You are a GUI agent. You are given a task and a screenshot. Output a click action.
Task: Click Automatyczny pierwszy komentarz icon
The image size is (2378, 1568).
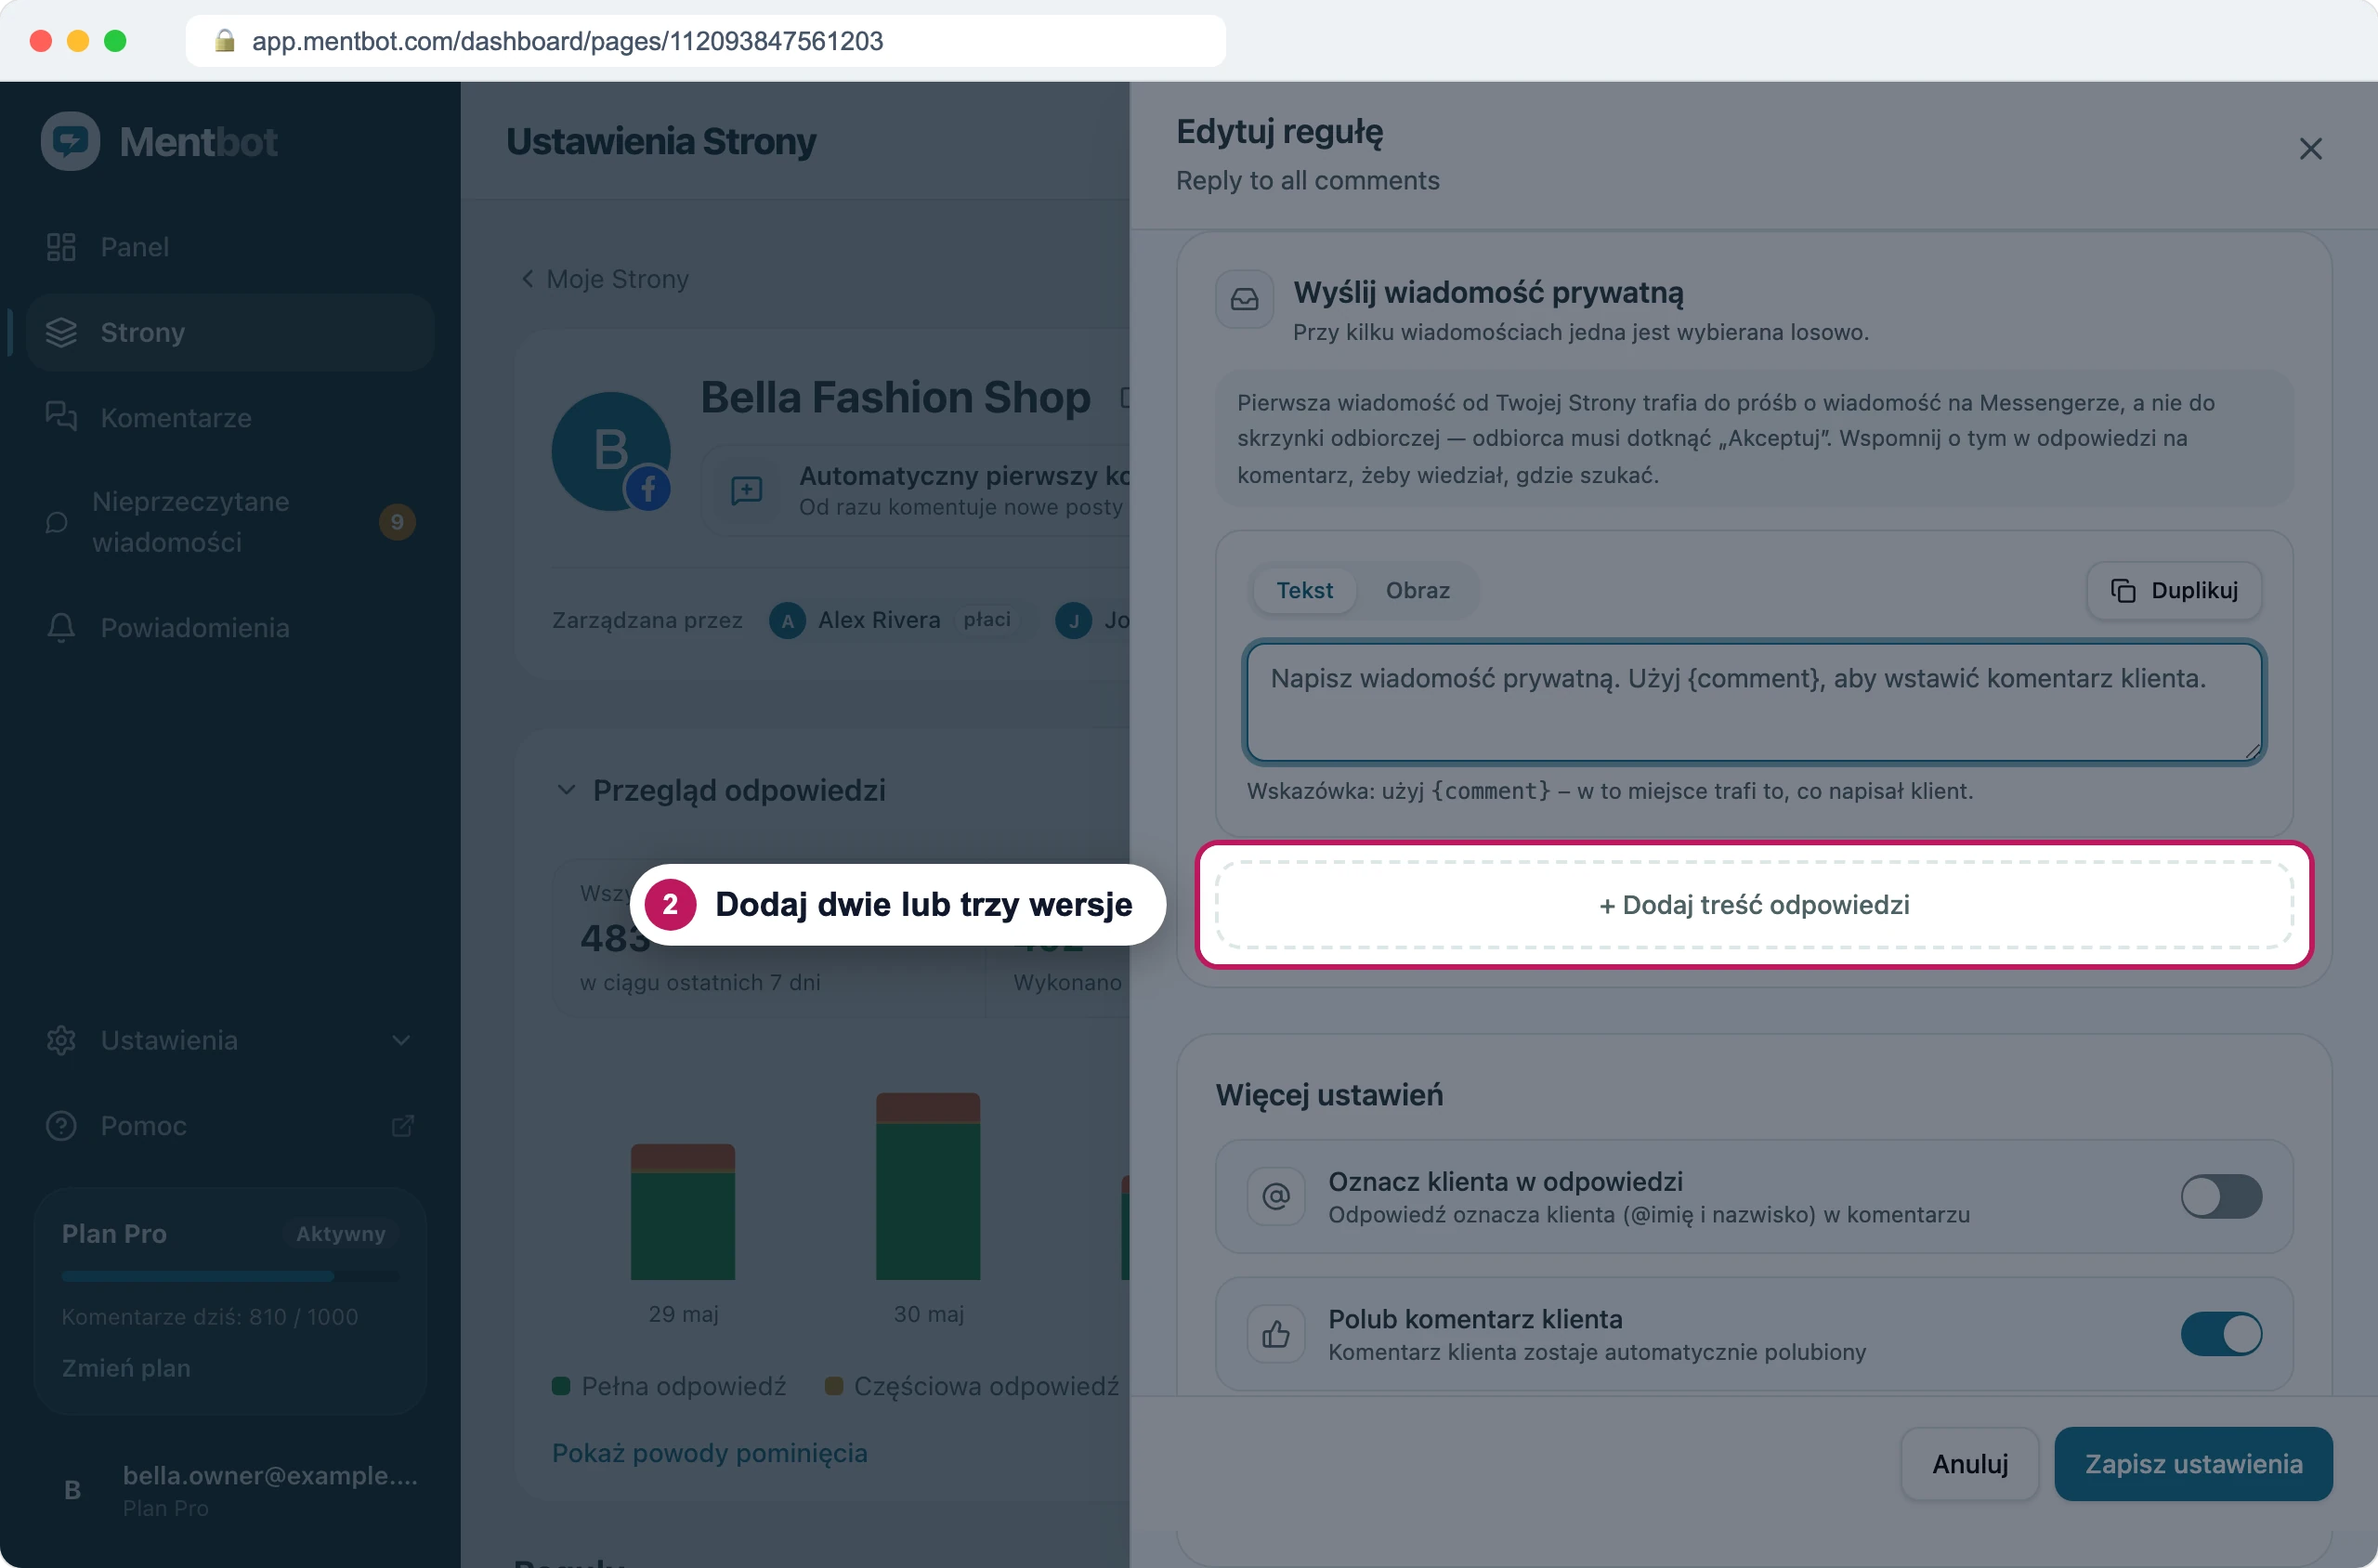746,490
